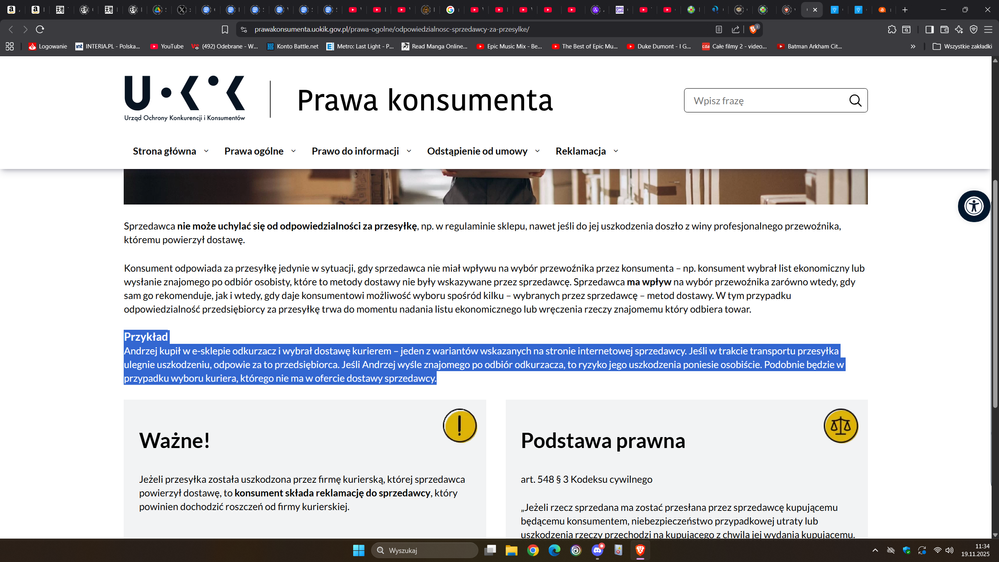Open the Całe filmy 2 bookmark

[x=734, y=47]
